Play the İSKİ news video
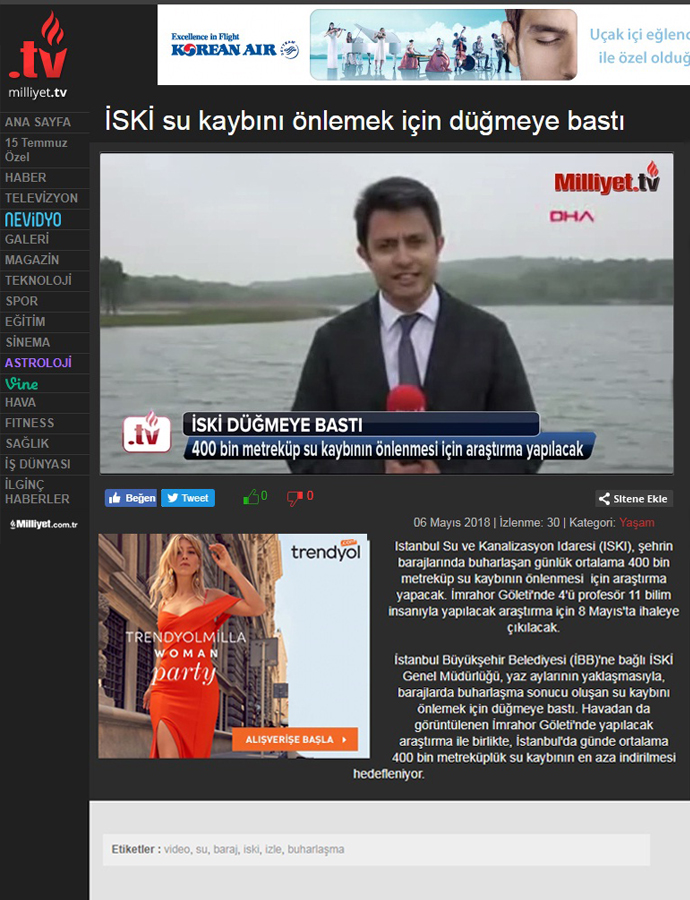 (386, 313)
